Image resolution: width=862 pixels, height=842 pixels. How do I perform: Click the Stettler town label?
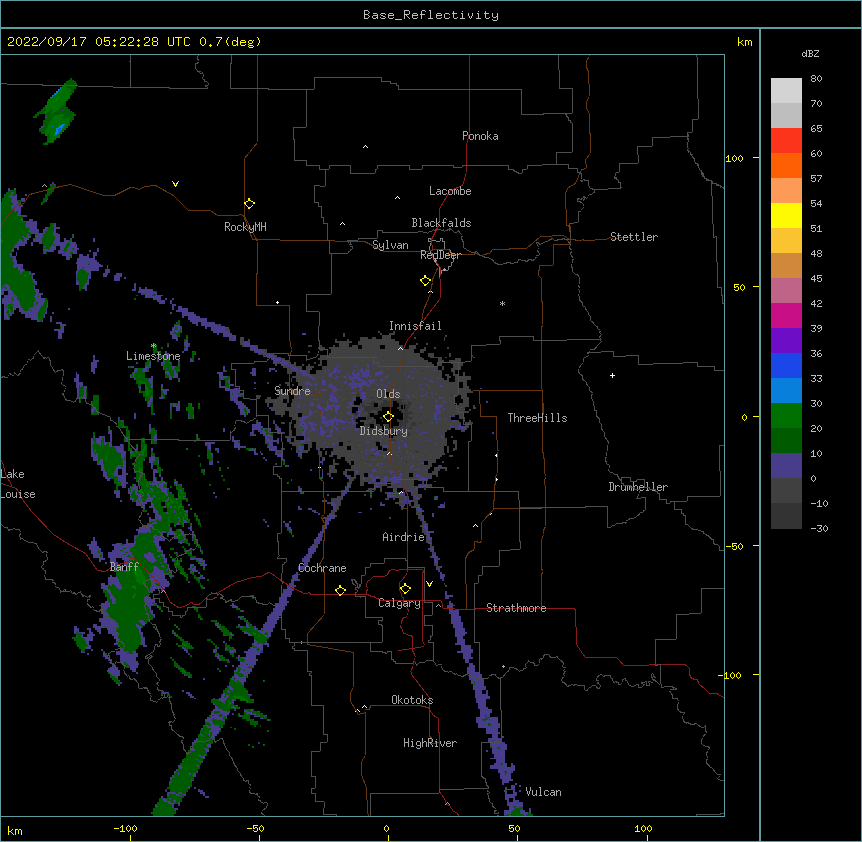coord(634,237)
